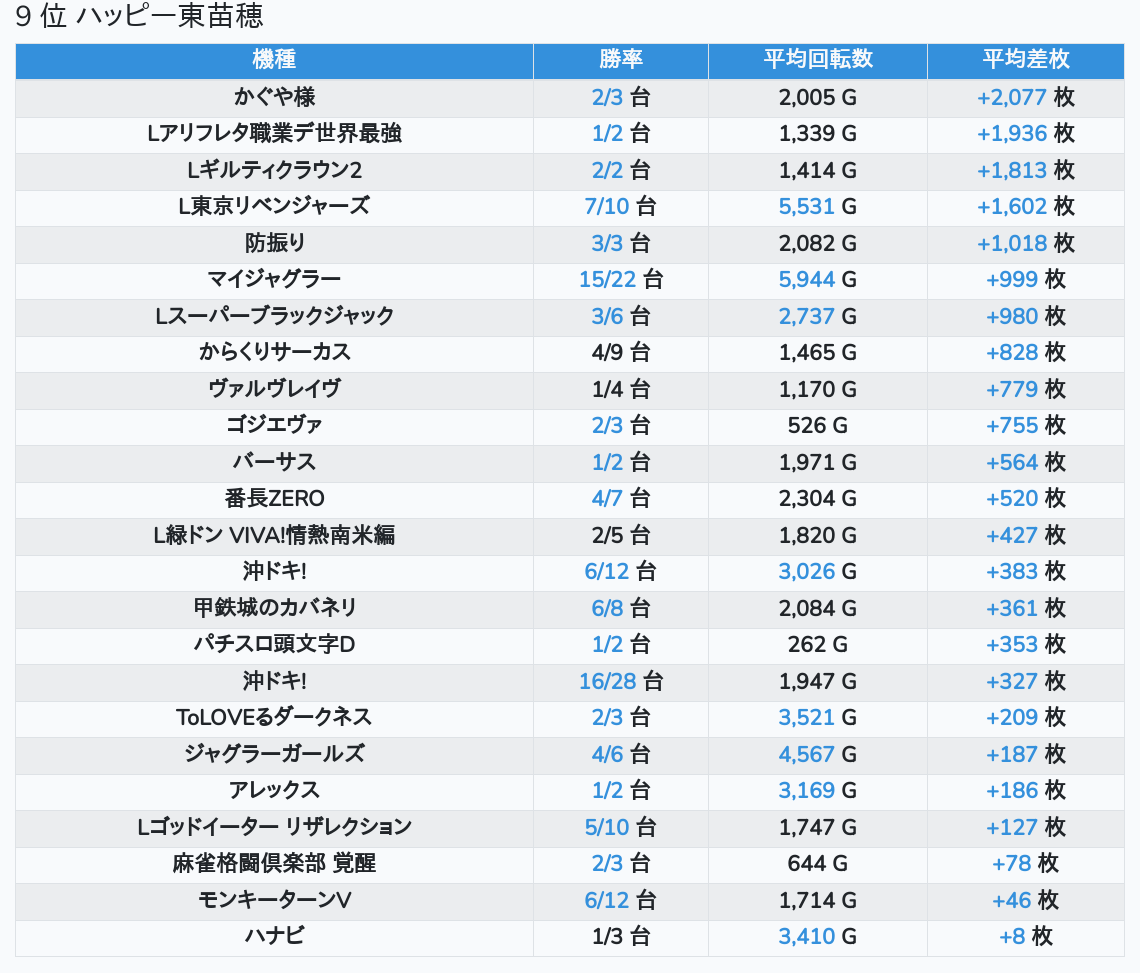Click the 16/28 win rate for 沖ドキ!
Viewport: 1140px width, 973px height.
point(607,682)
